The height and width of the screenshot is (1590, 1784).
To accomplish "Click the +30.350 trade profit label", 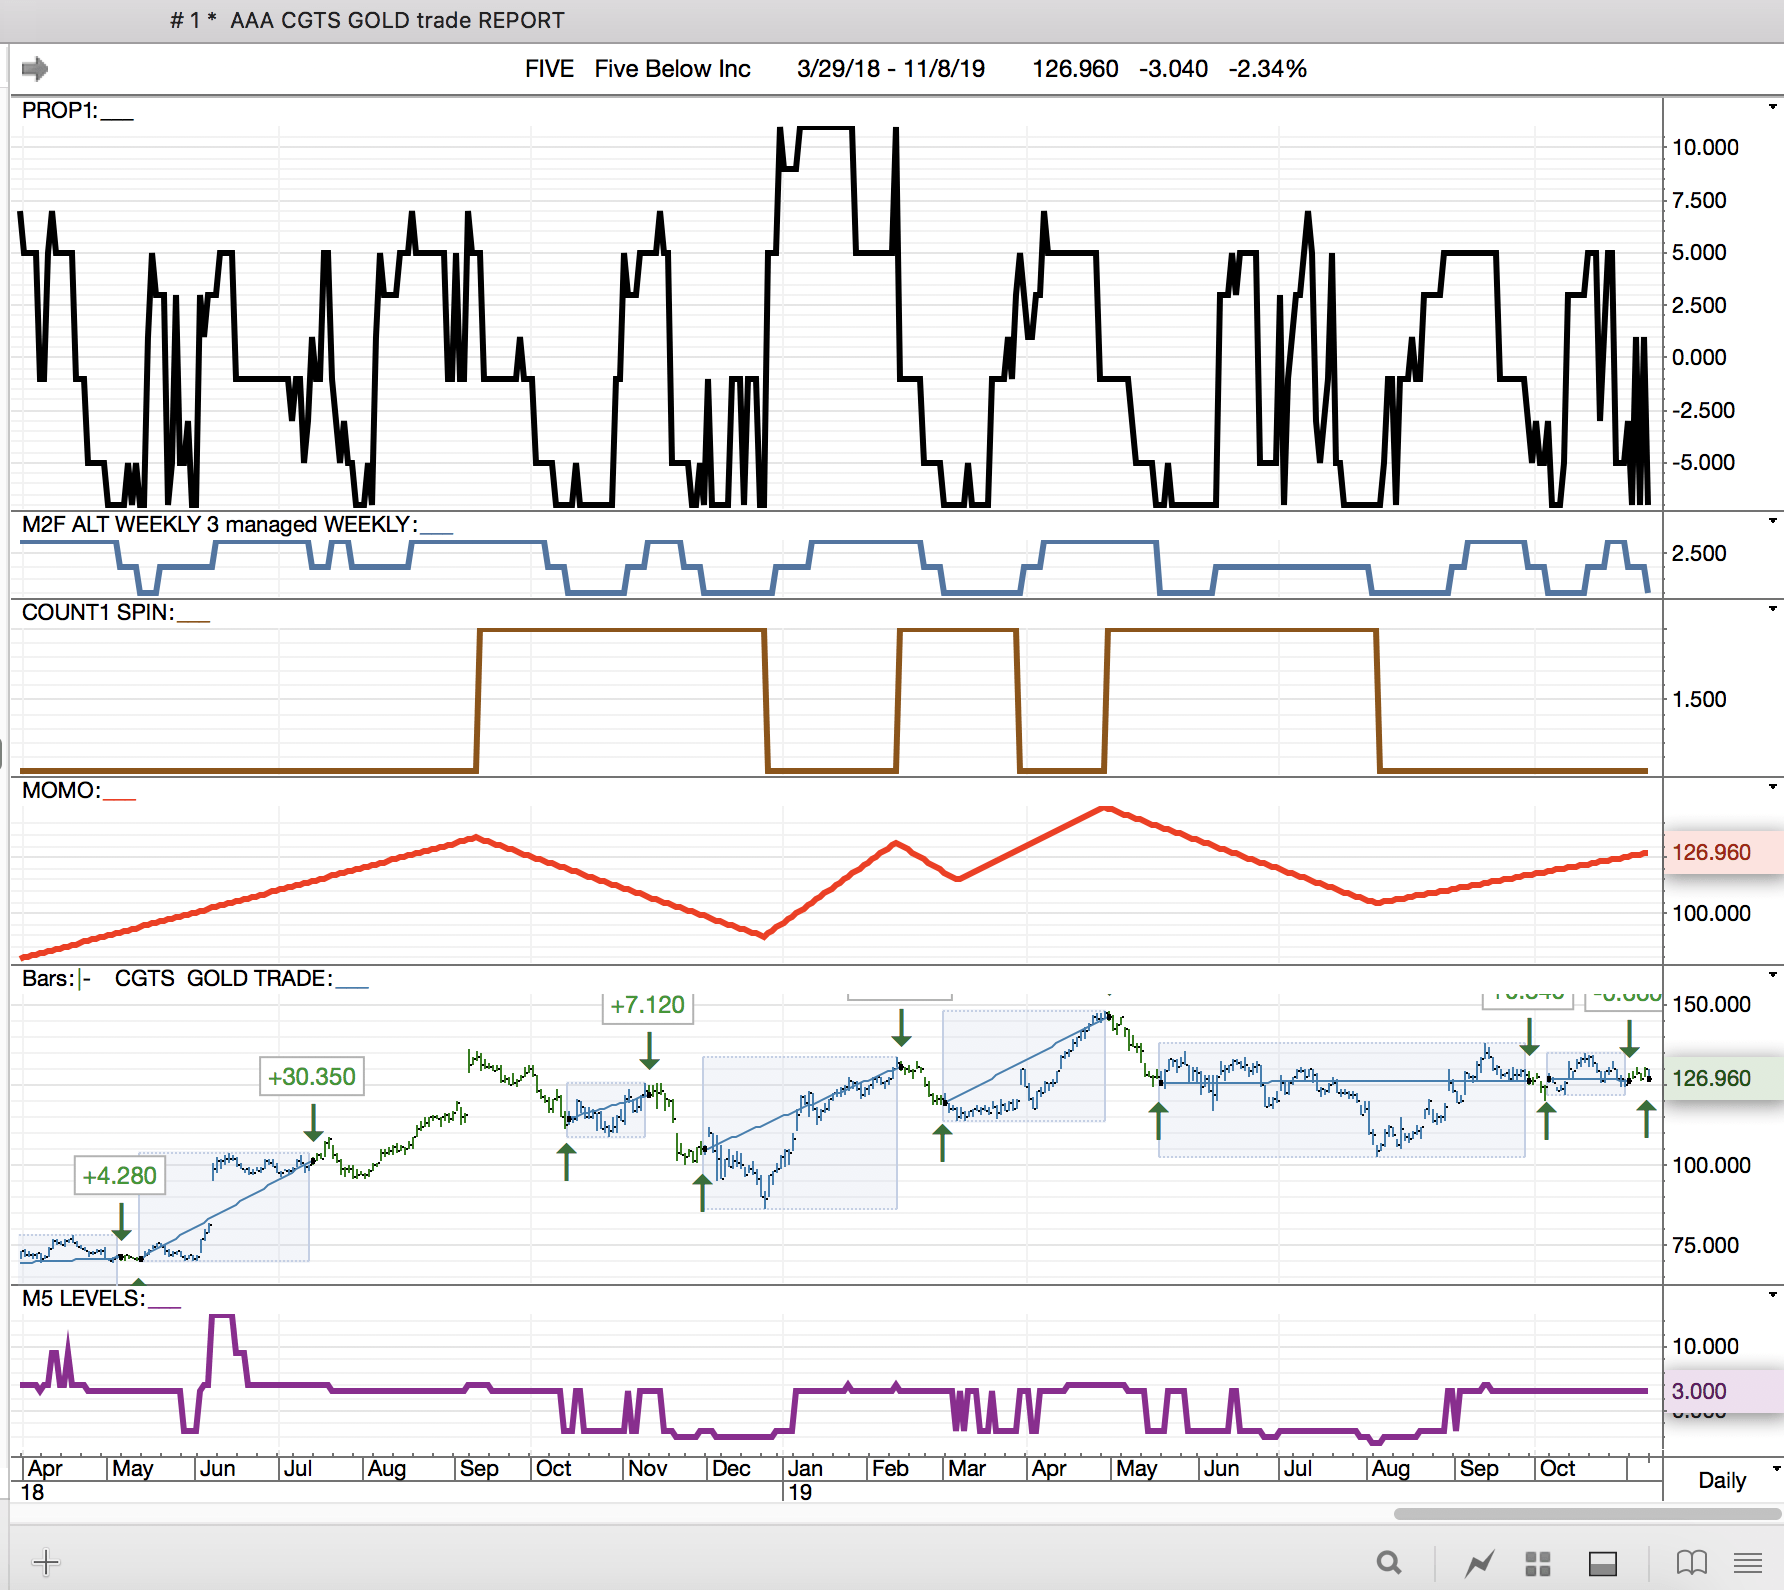I will pyautogui.click(x=311, y=1077).
